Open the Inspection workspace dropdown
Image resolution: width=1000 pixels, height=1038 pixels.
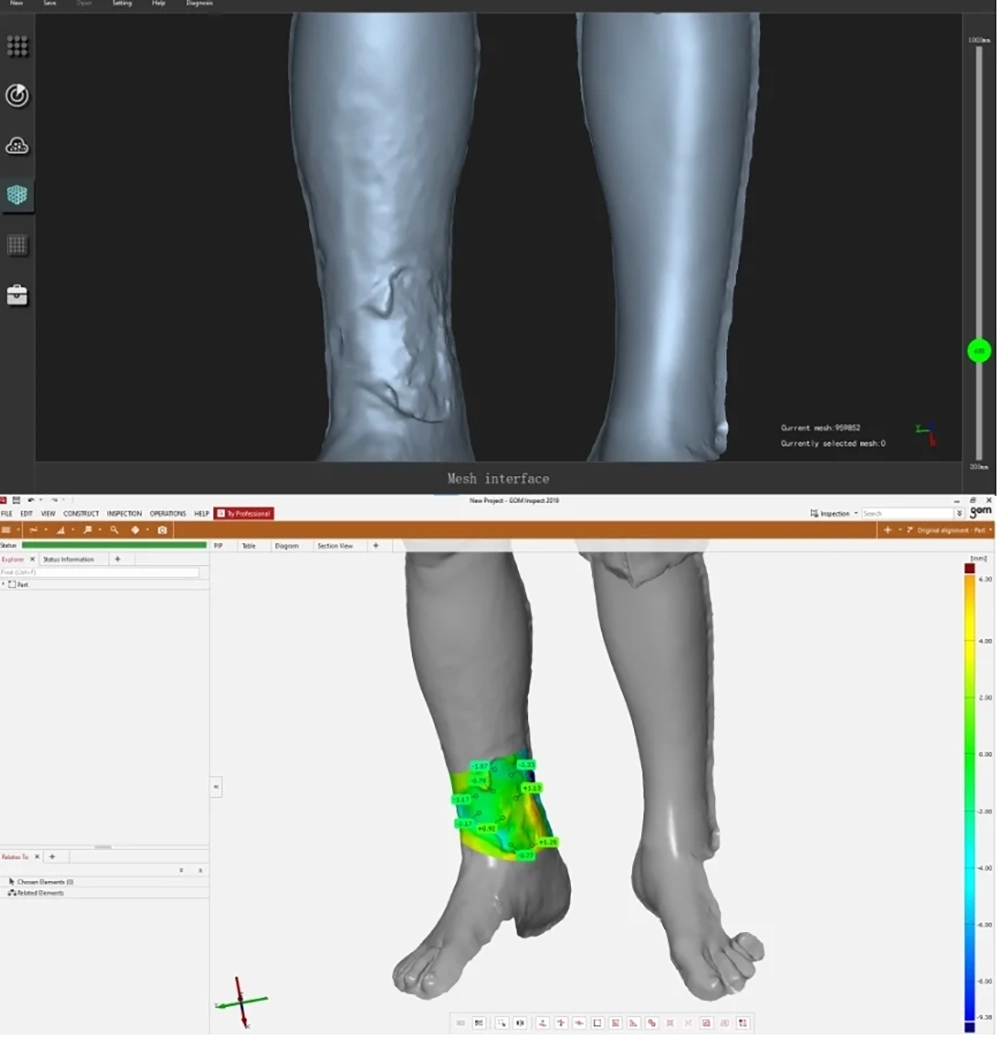pyautogui.click(x=834, y=513)
